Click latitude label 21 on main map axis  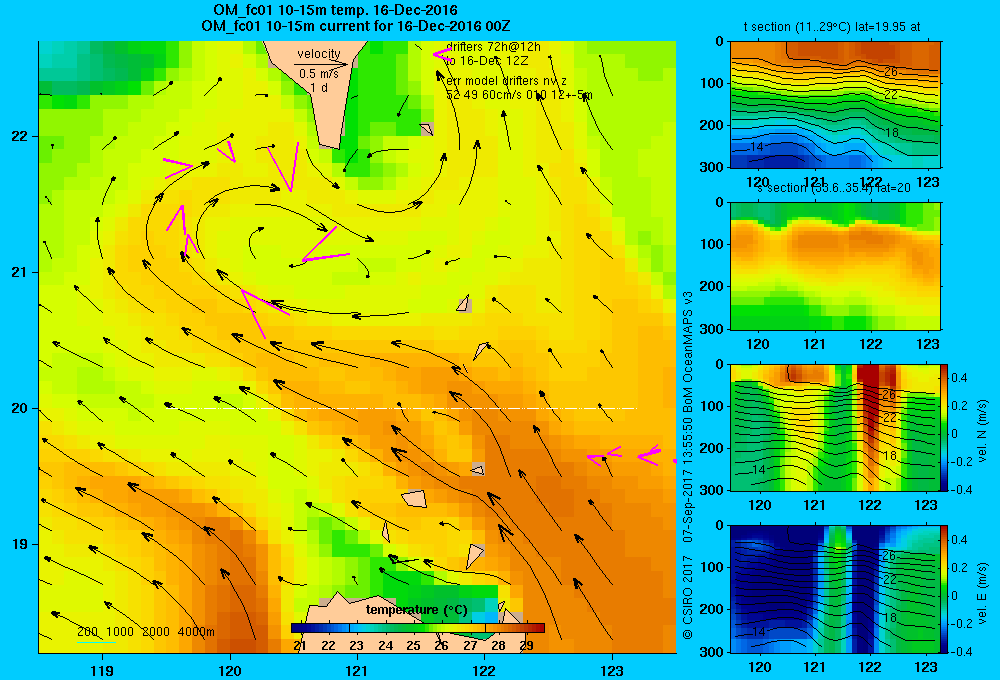tap(19, 272)
